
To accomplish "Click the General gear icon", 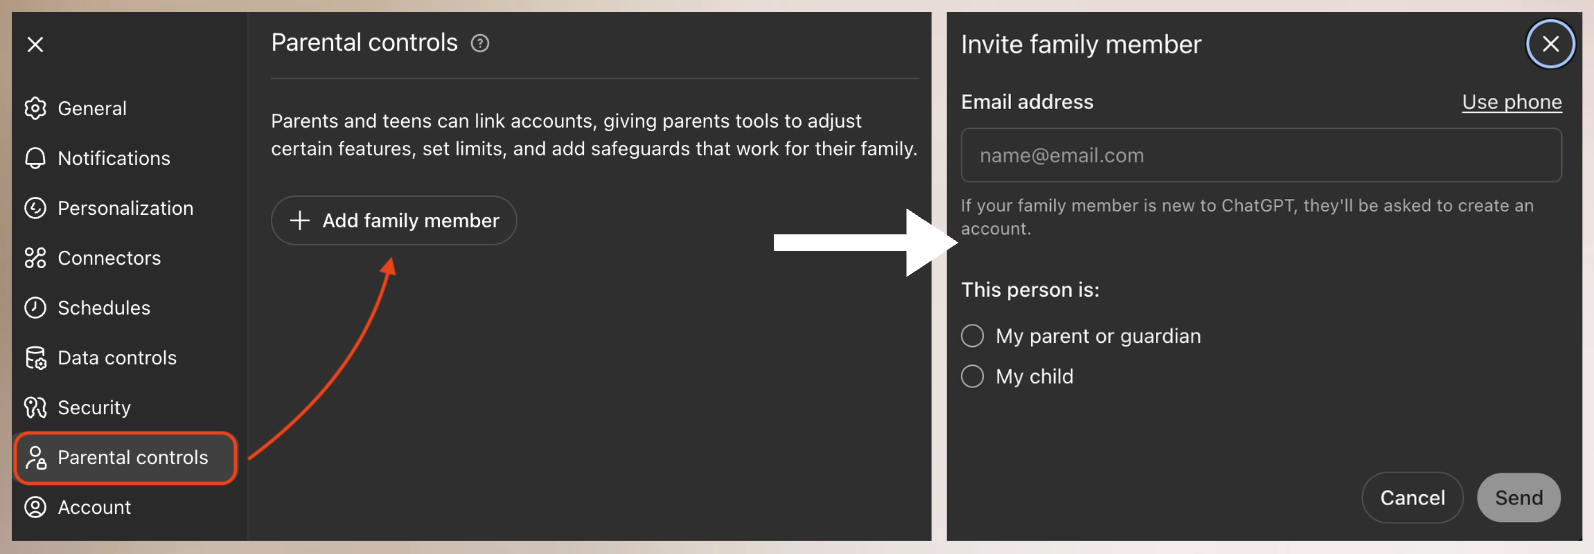I will click(36, 108).
